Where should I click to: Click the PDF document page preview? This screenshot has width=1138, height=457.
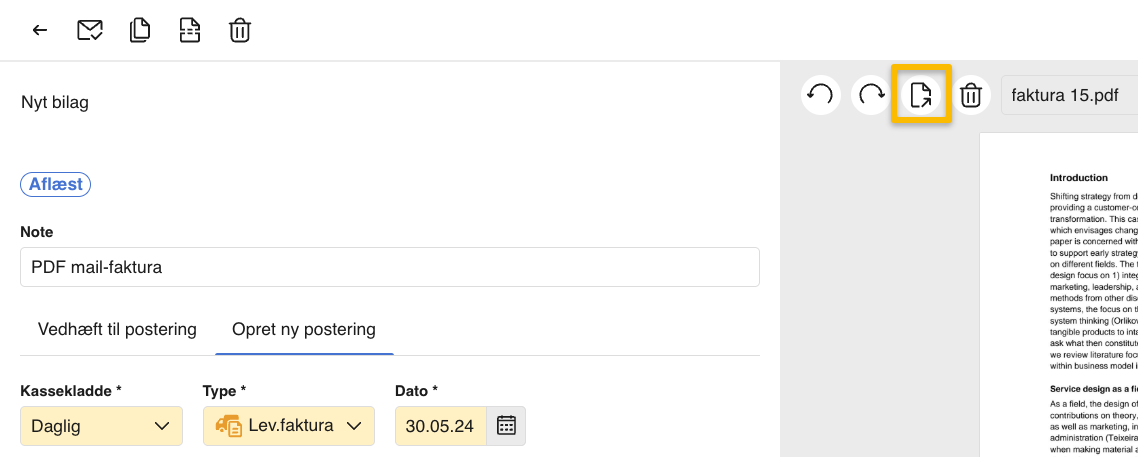tap(1058, 300)
